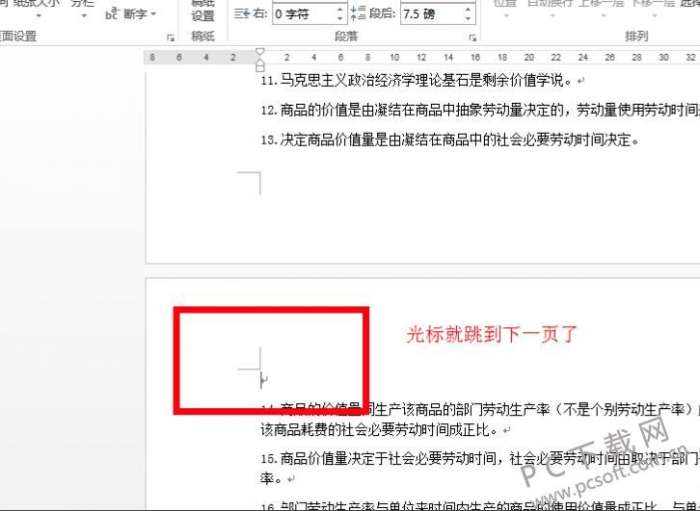Click the 稿纸设置 manuscript paper button
Screen dimensions: 700x511
(x=203, y=11)
